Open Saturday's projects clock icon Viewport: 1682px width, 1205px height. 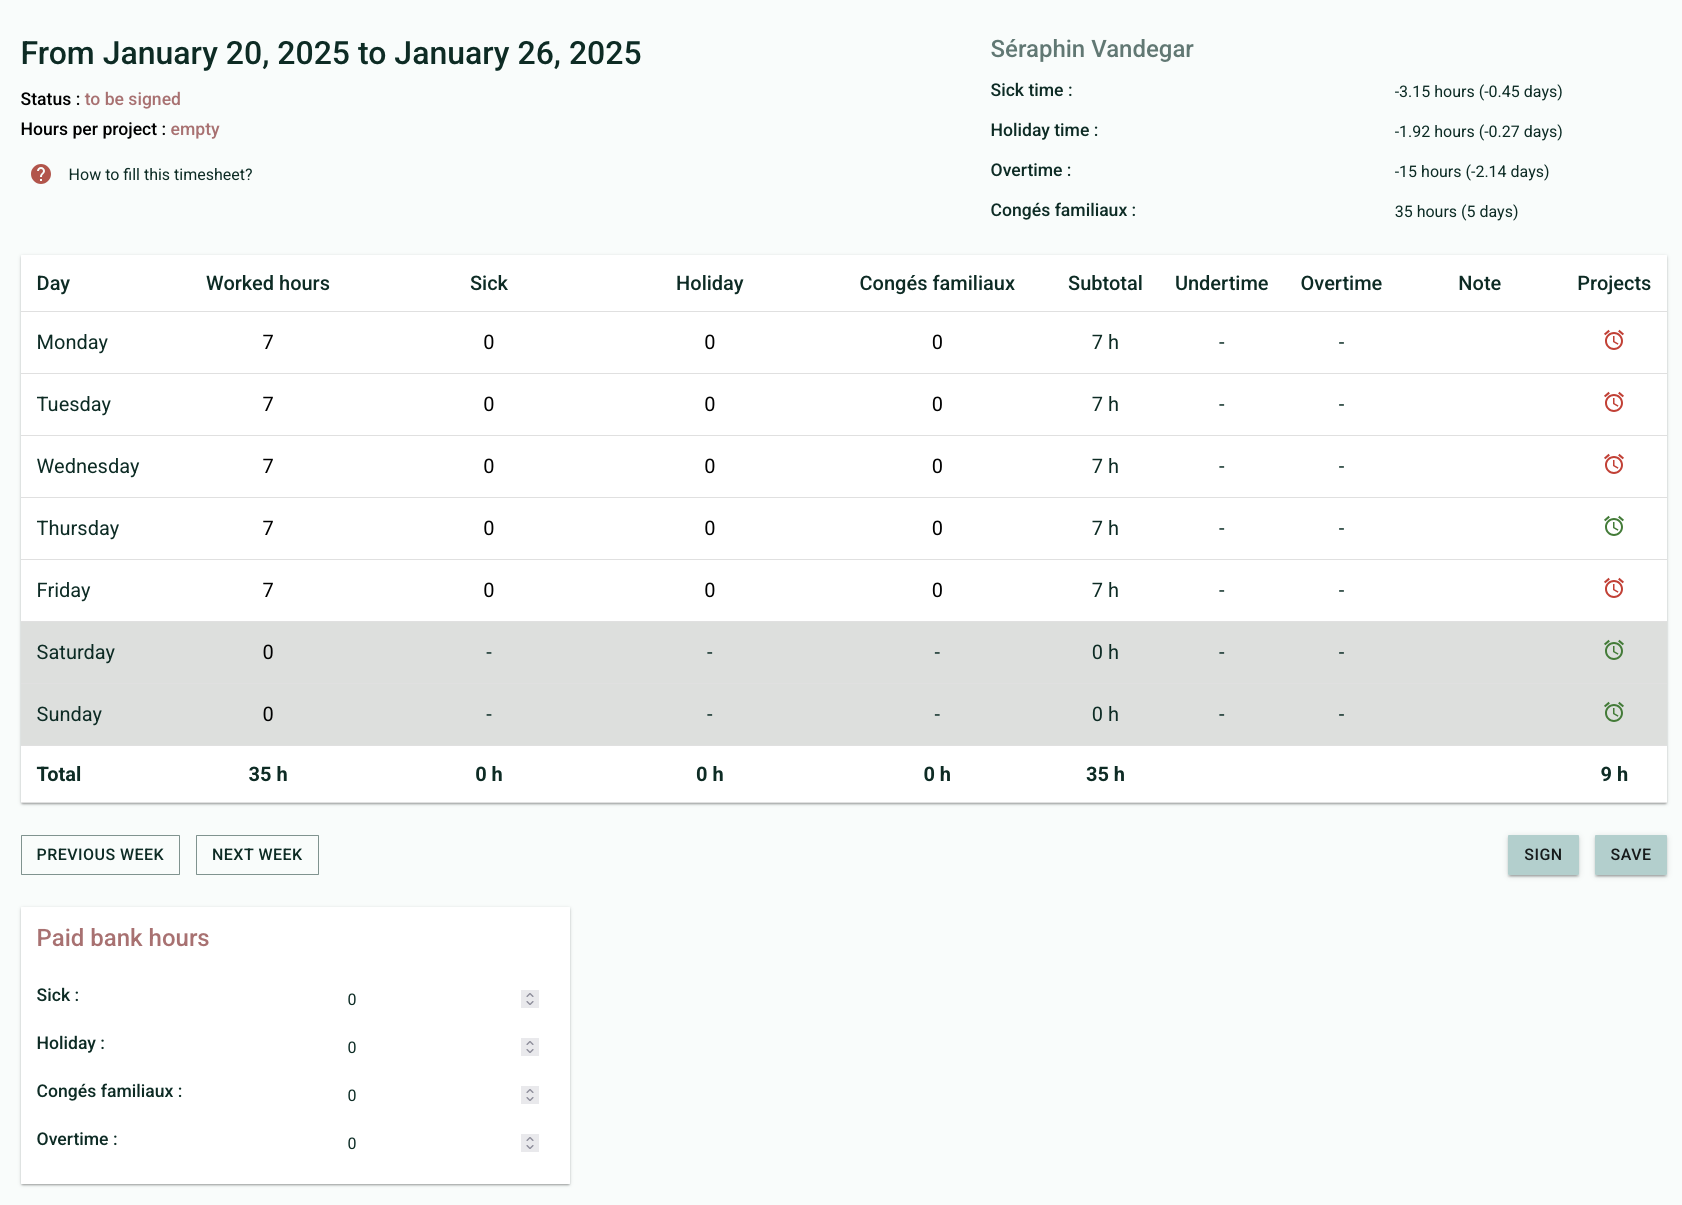pyautogui.click(x=1613, y=650)
